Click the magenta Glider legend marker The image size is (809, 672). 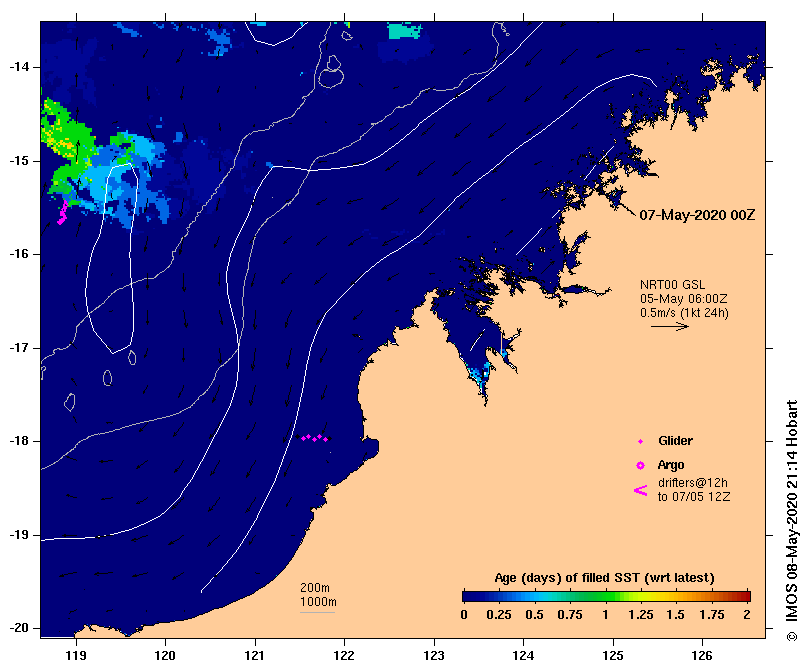pyautogui.click(x=640, y=441)
